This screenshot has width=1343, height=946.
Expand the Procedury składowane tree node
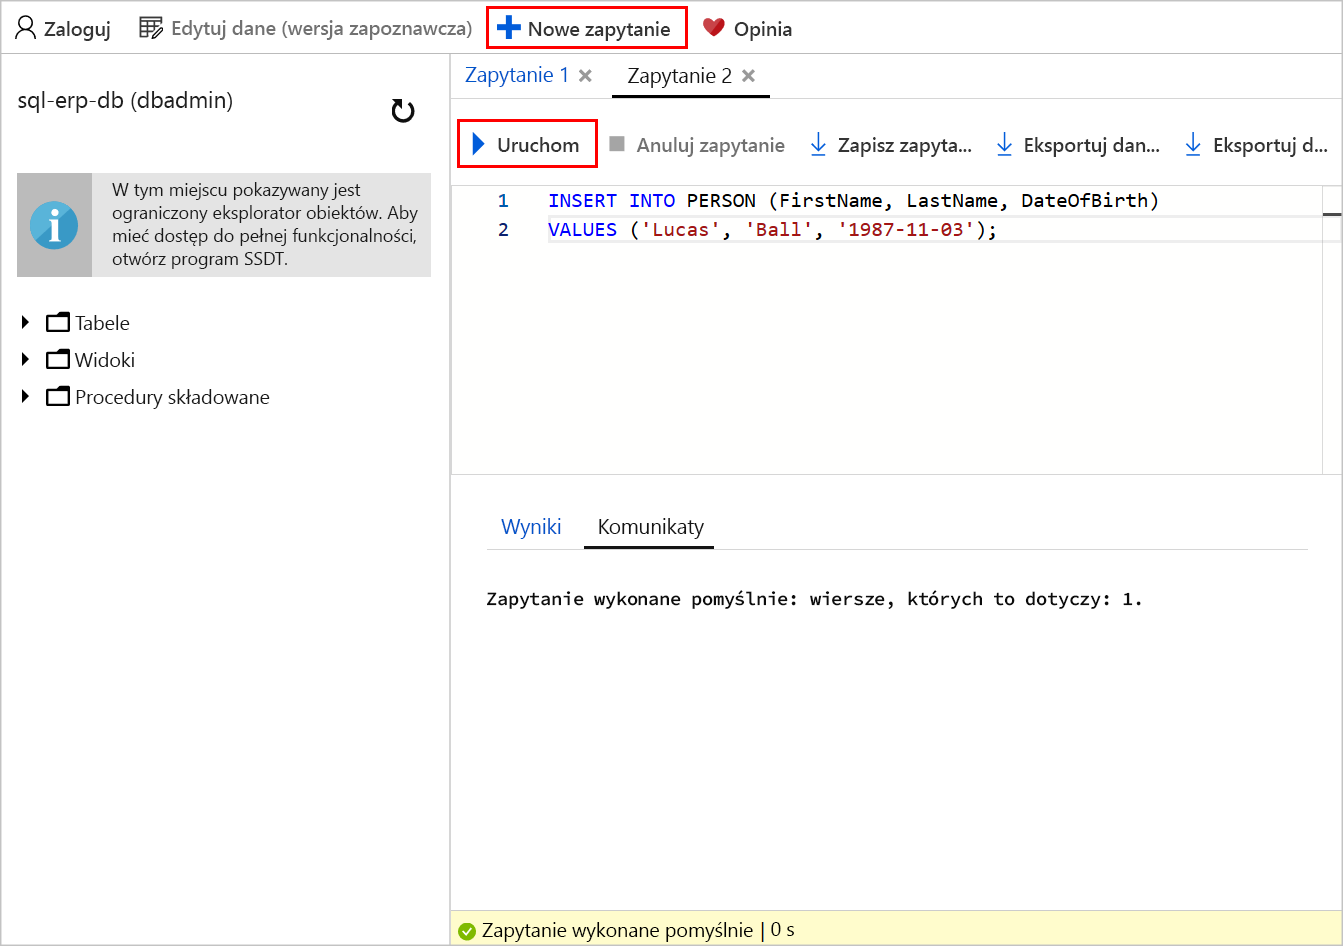tap(26, 397)
